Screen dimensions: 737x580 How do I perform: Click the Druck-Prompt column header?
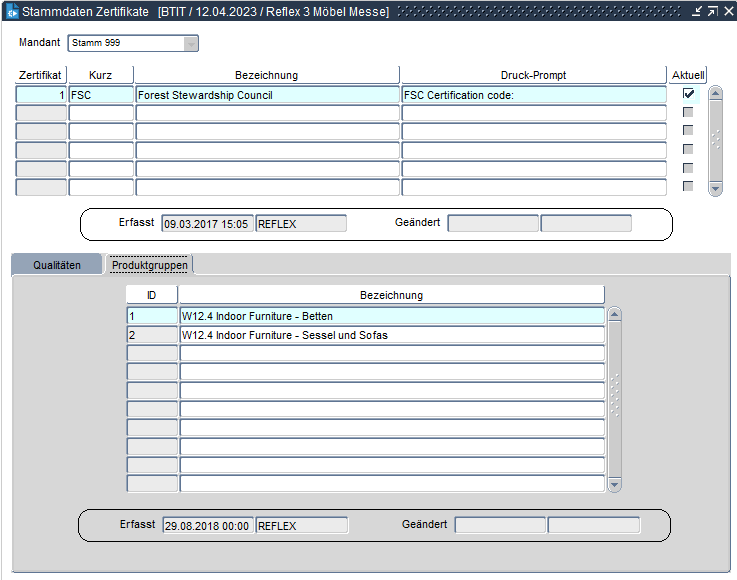[533, 75]
